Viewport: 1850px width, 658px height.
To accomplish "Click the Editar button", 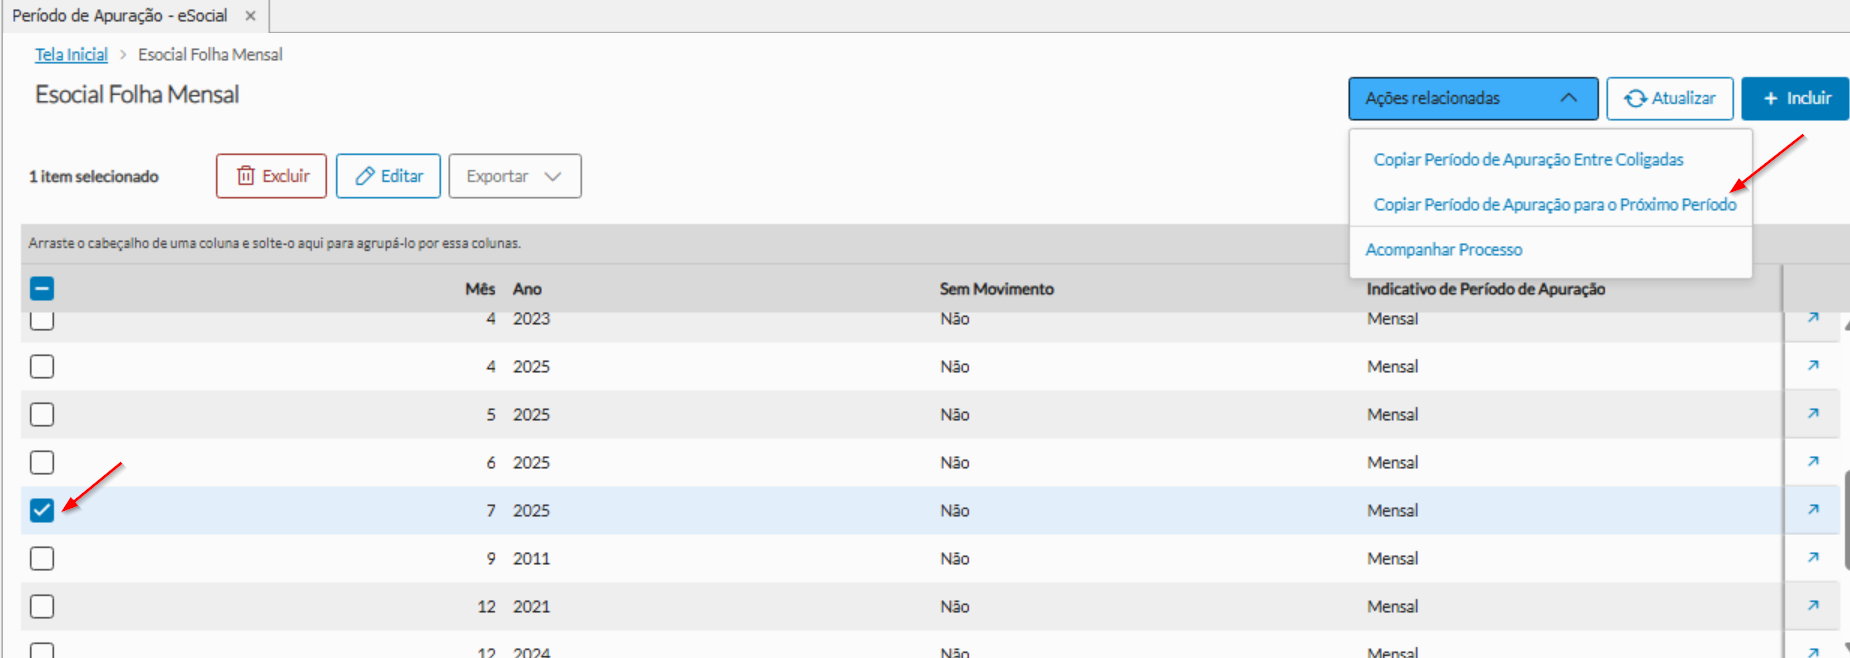I will (x=388, y=176).
